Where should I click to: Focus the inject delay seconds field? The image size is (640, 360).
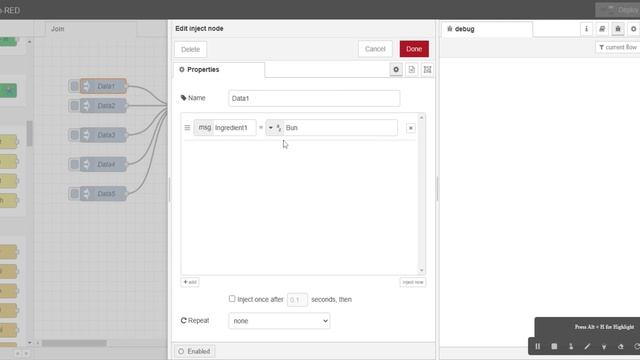click(297, 300)
